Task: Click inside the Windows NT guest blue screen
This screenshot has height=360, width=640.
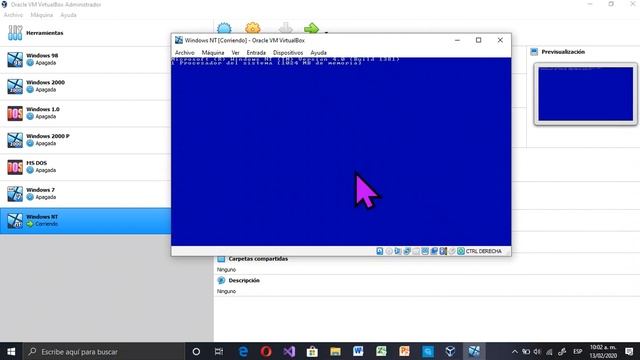Action: tap(341, 151)
